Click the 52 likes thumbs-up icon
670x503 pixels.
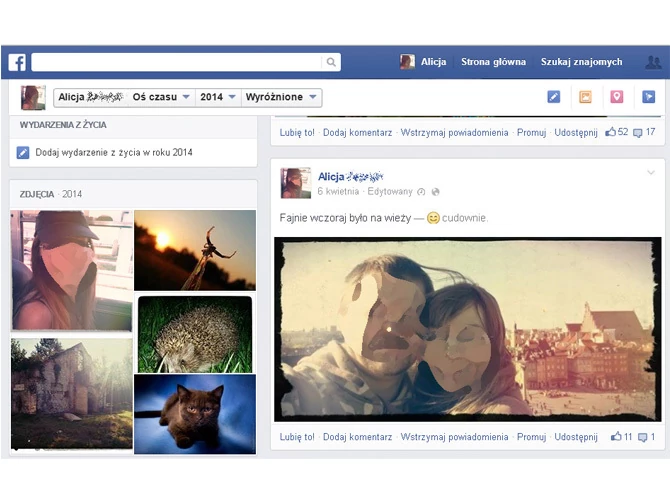click(x=611, y=132)
